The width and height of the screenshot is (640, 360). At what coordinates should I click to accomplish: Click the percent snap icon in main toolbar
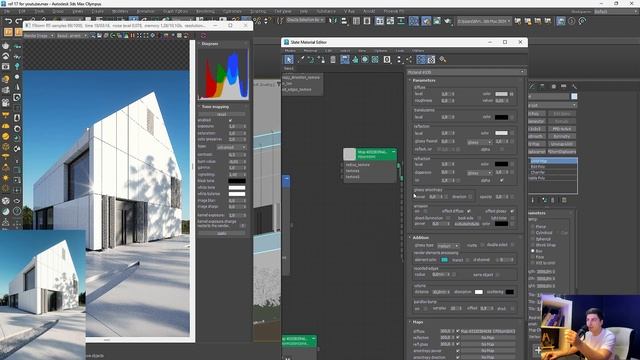point(257,20)
